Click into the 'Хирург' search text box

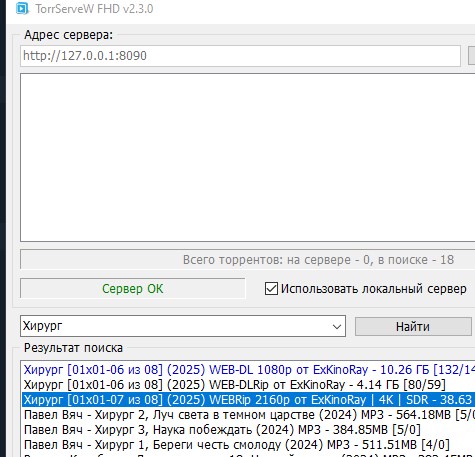pyautogui.click(x=176, y=326)
